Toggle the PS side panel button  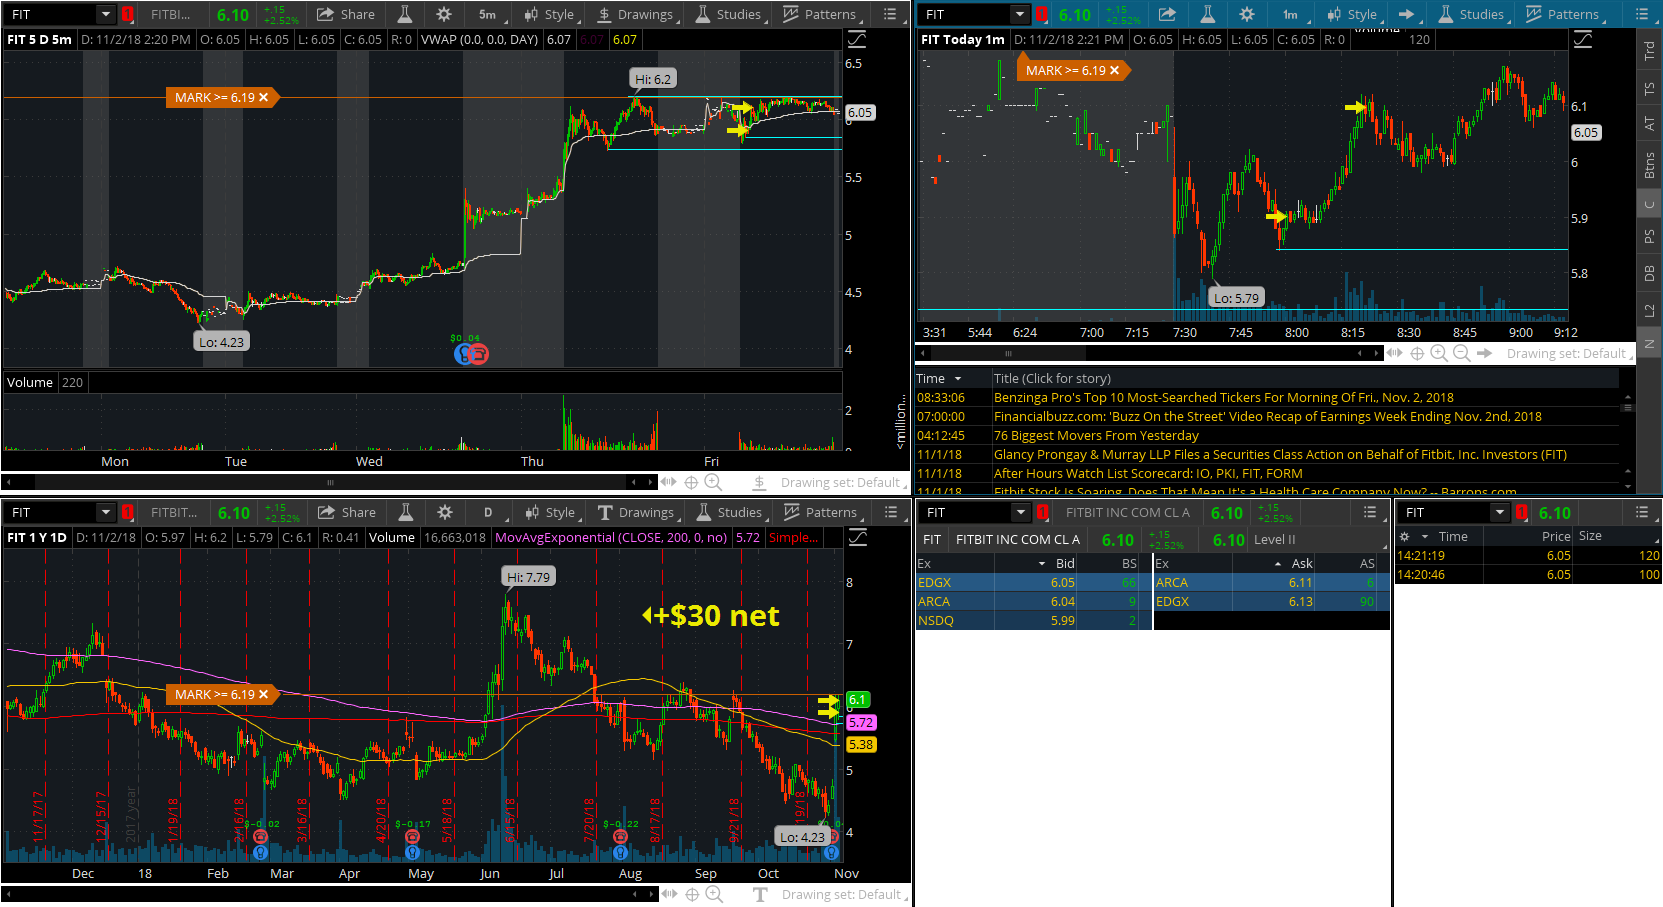coord(1649,237)
